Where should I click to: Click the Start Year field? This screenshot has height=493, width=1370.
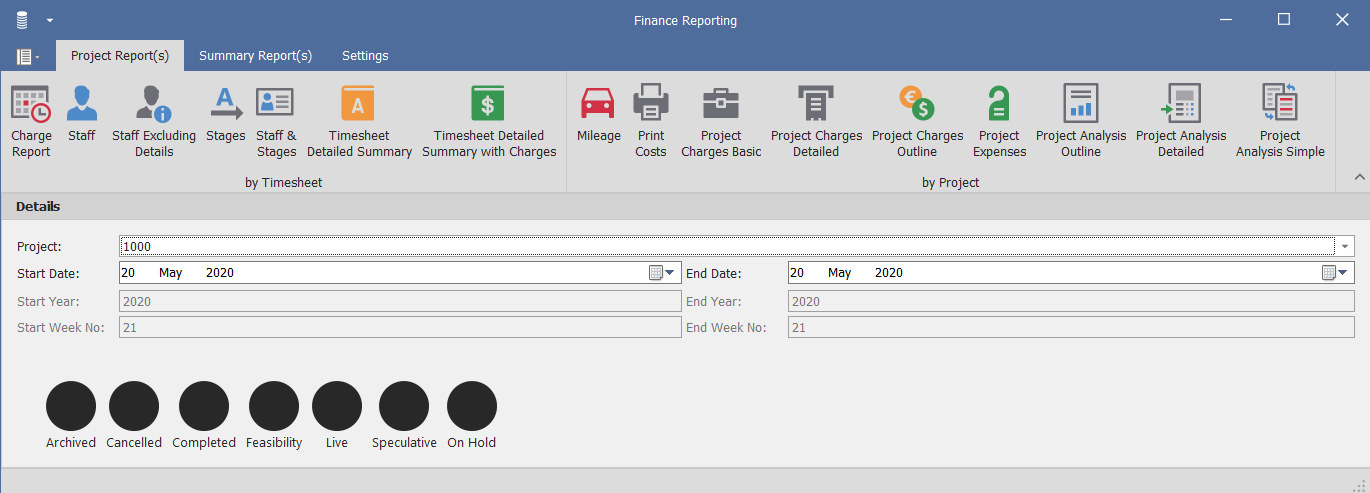400,301
